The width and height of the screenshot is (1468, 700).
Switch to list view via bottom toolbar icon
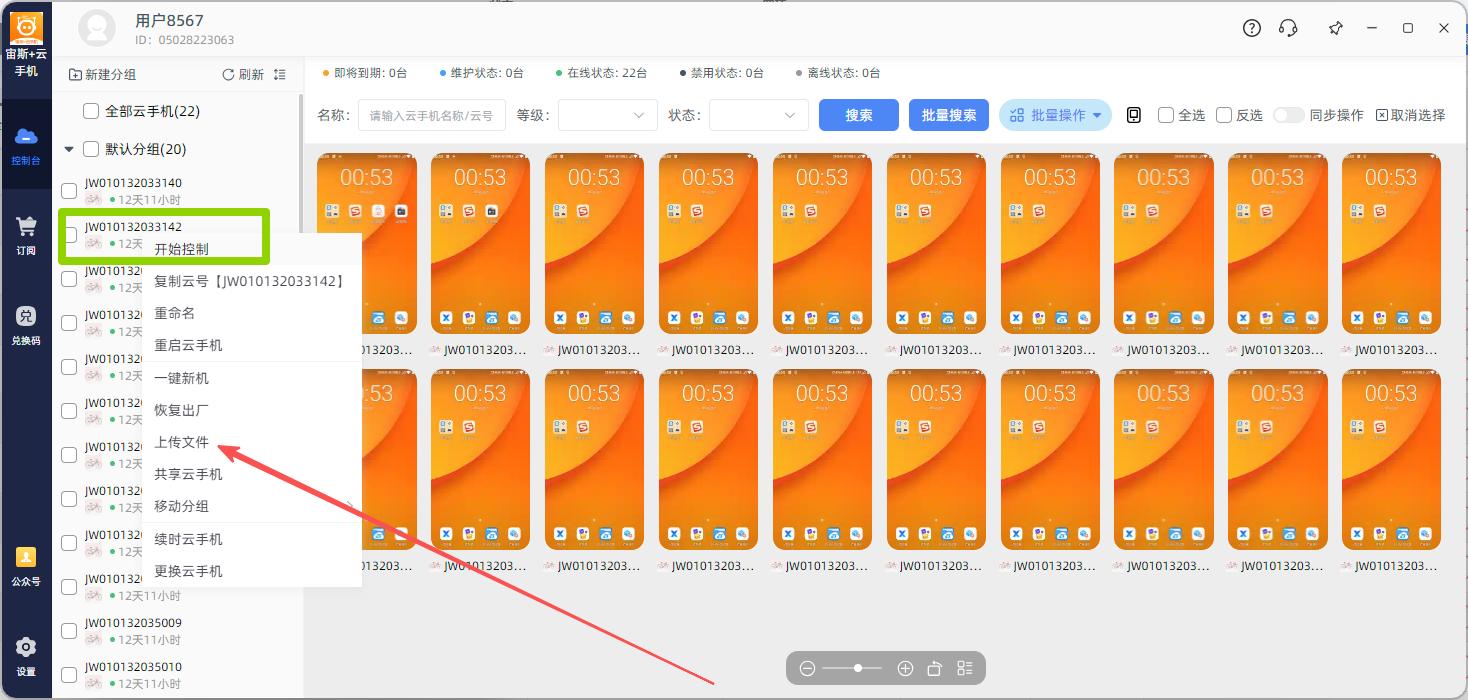[x=965, y=668]
